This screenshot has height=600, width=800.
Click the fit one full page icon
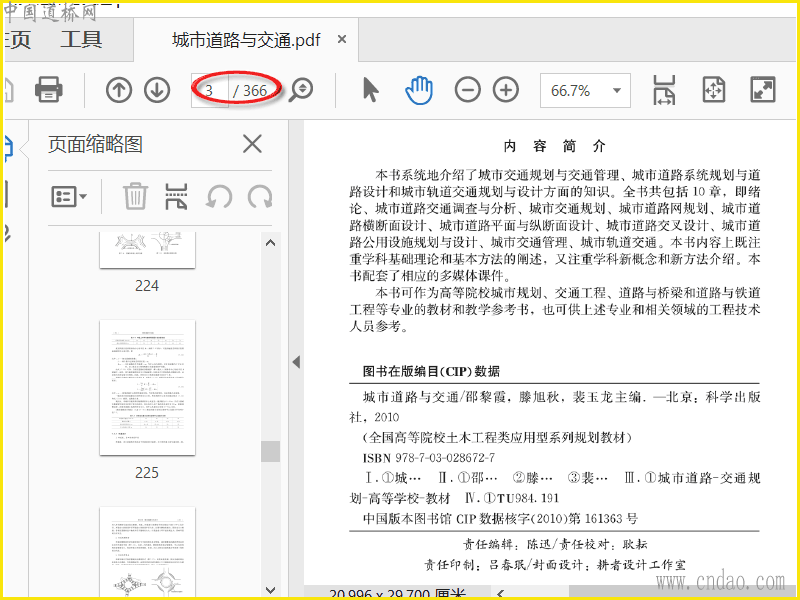(x=713, y=90)
